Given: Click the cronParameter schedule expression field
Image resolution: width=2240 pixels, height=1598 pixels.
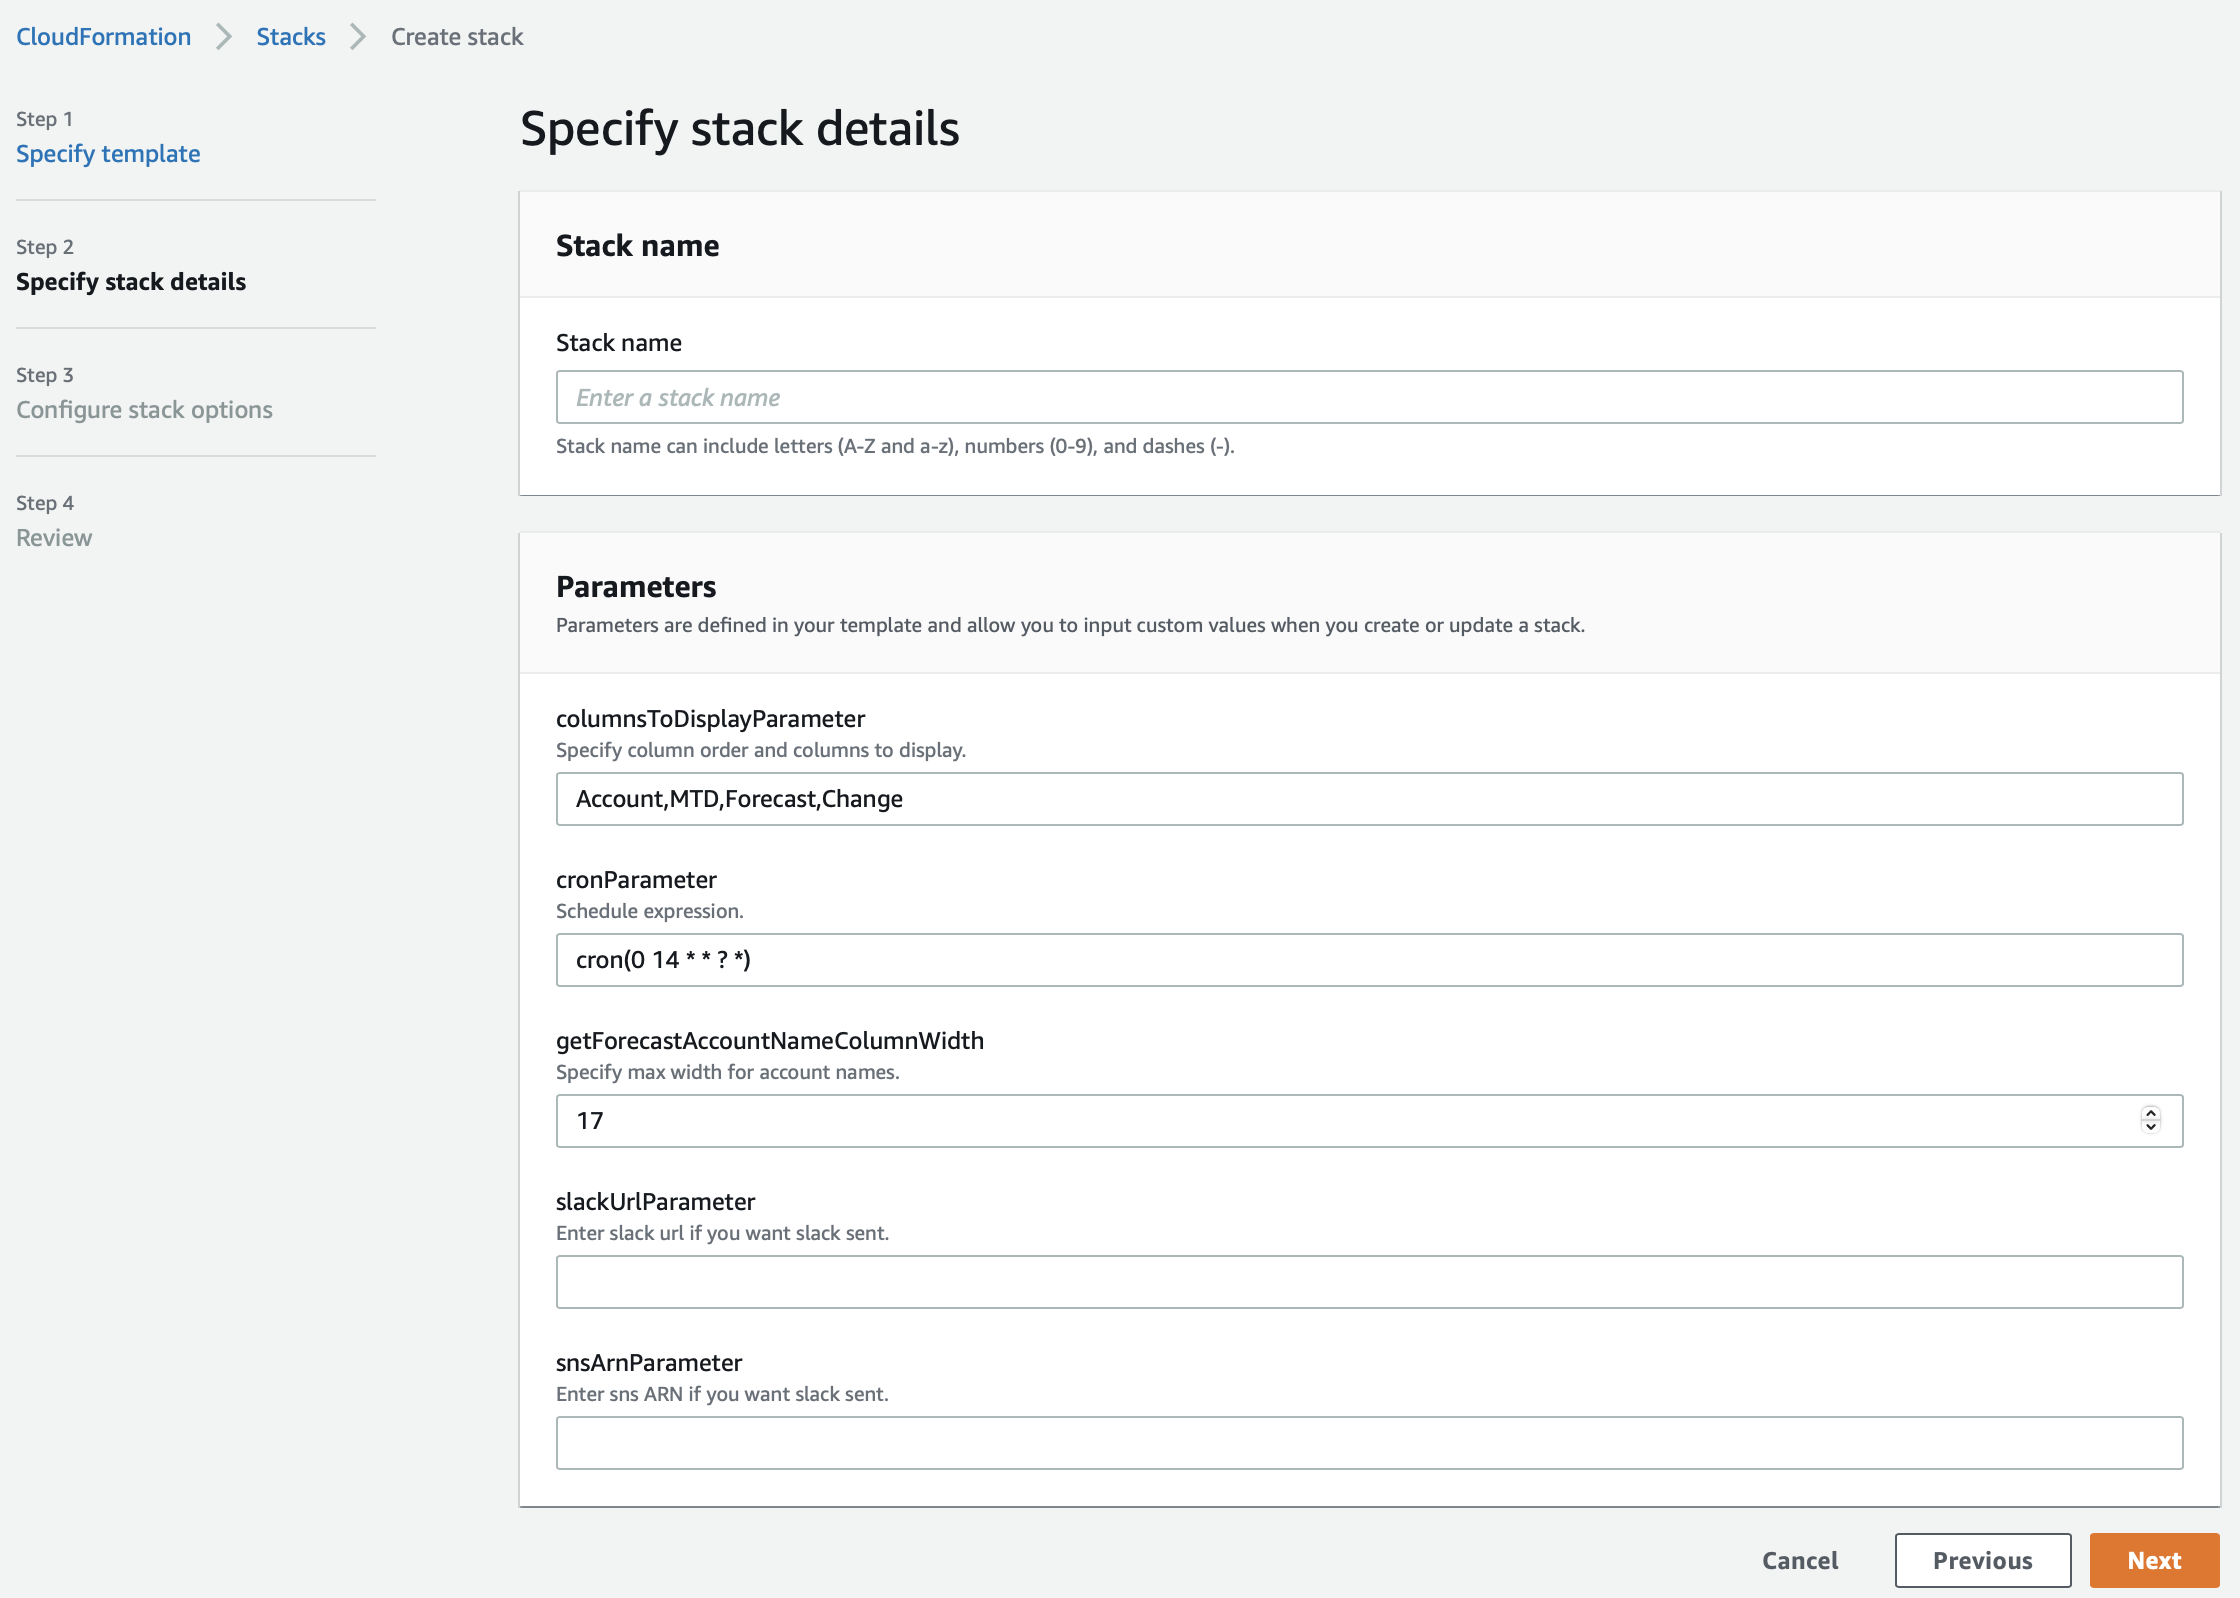Looking at the screenshot, I should click(x=1369, y=960).
